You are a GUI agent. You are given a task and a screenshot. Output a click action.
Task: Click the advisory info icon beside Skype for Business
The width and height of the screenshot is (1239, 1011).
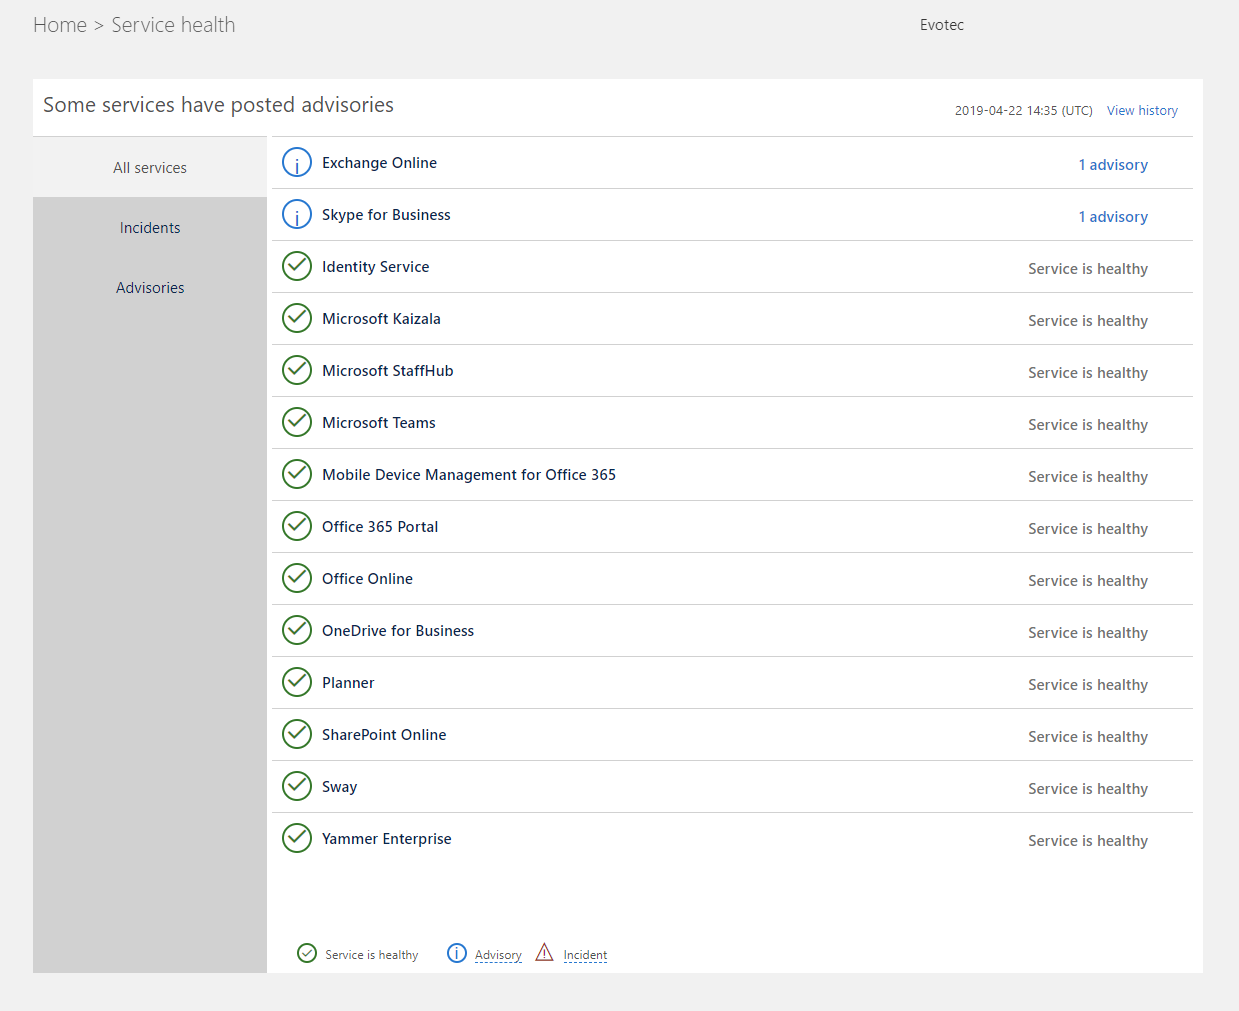pos(296,214)
